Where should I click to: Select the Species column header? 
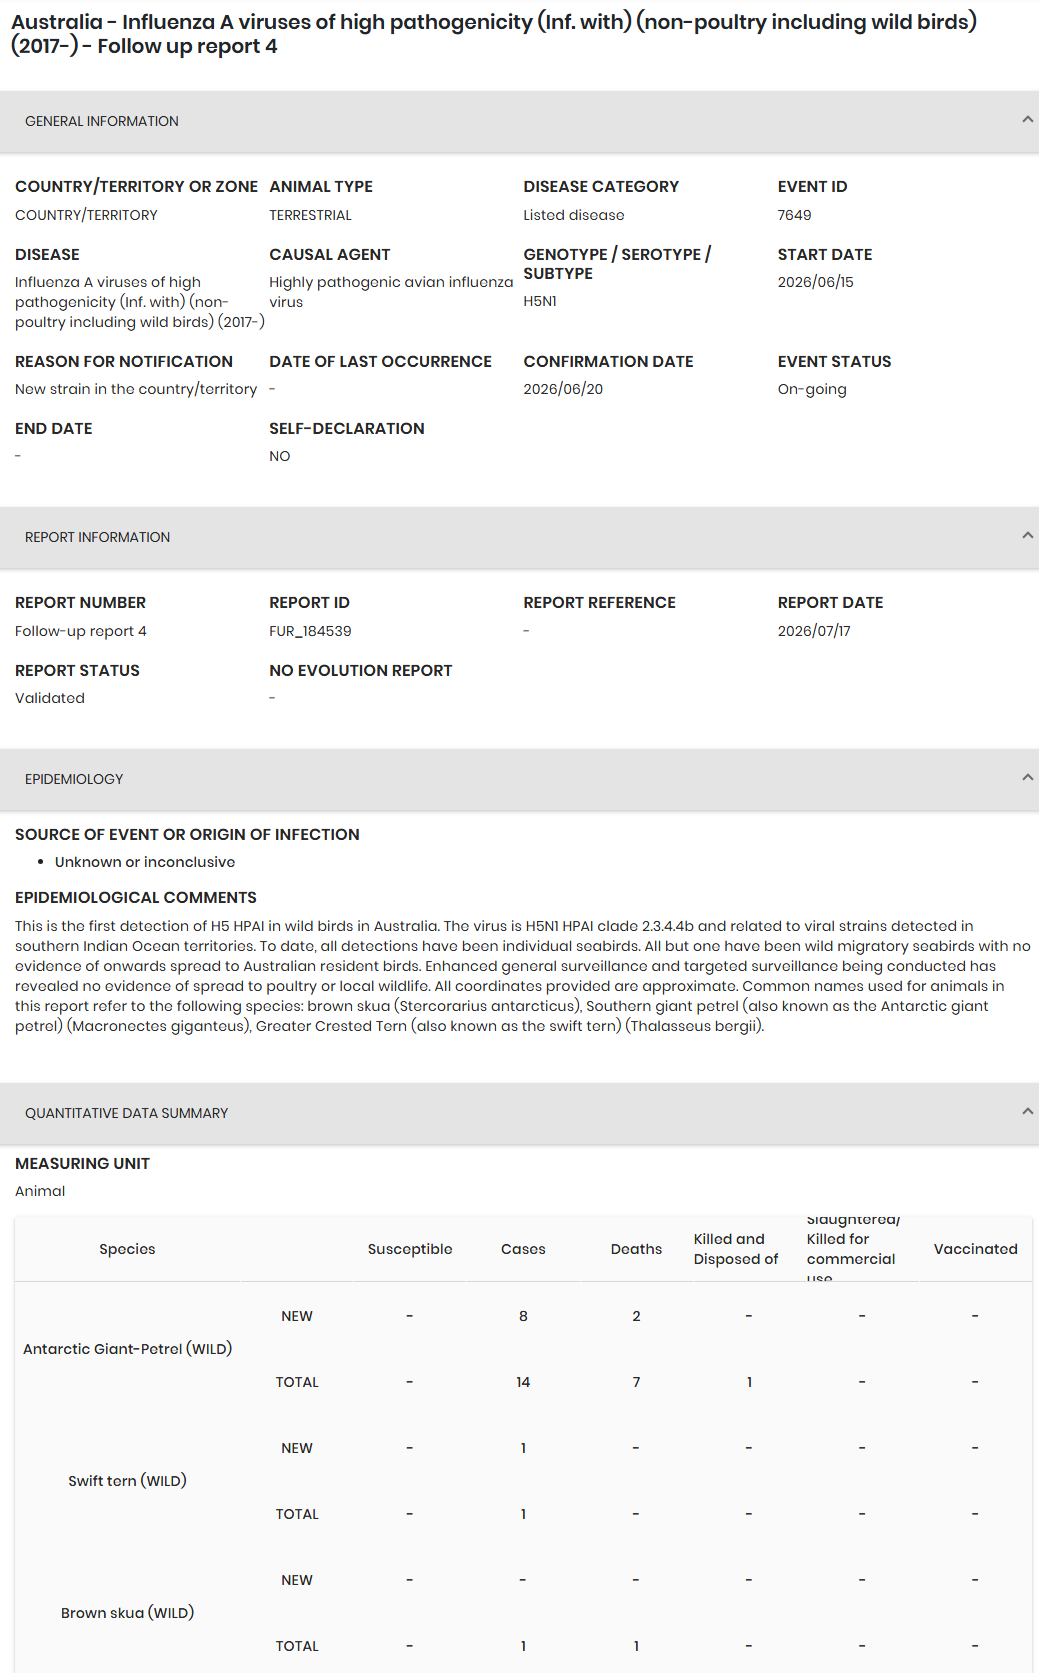127,1249
